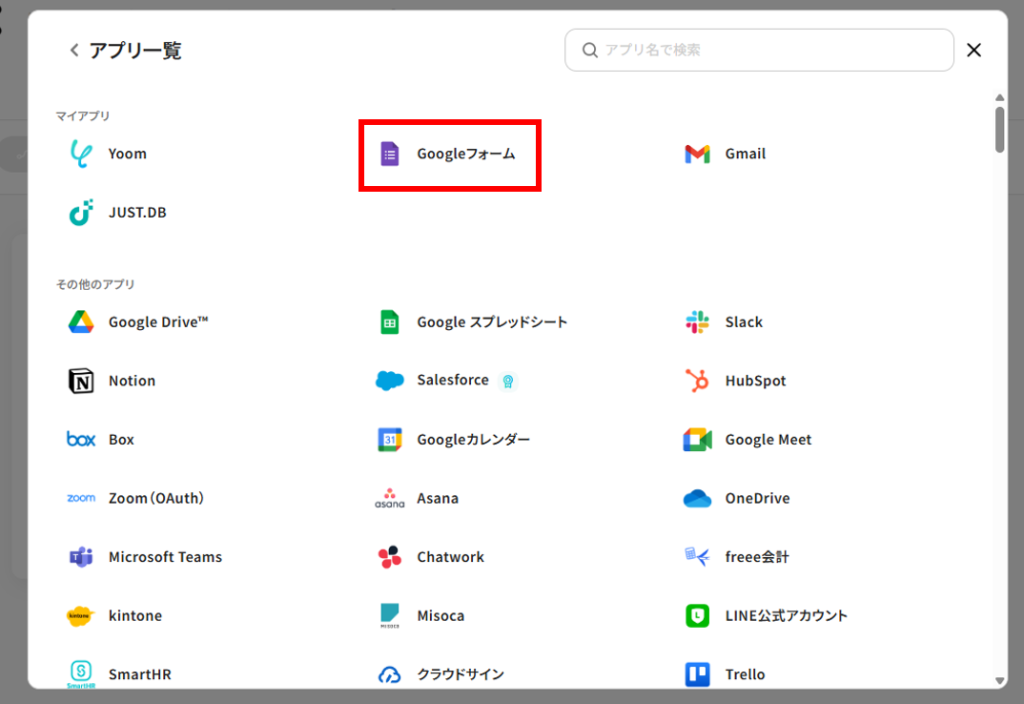Select the Gmail envelope icon

pos(697,154)
